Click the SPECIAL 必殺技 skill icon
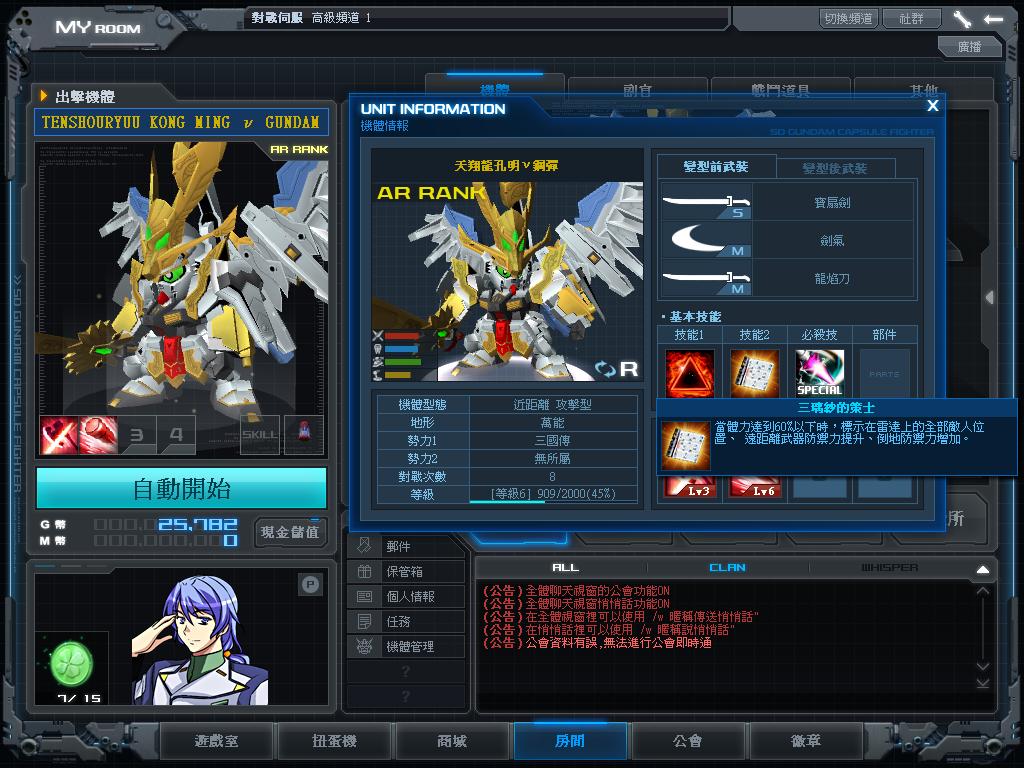The width and height of the screenshot is (1024, 768). coord(819,373)
